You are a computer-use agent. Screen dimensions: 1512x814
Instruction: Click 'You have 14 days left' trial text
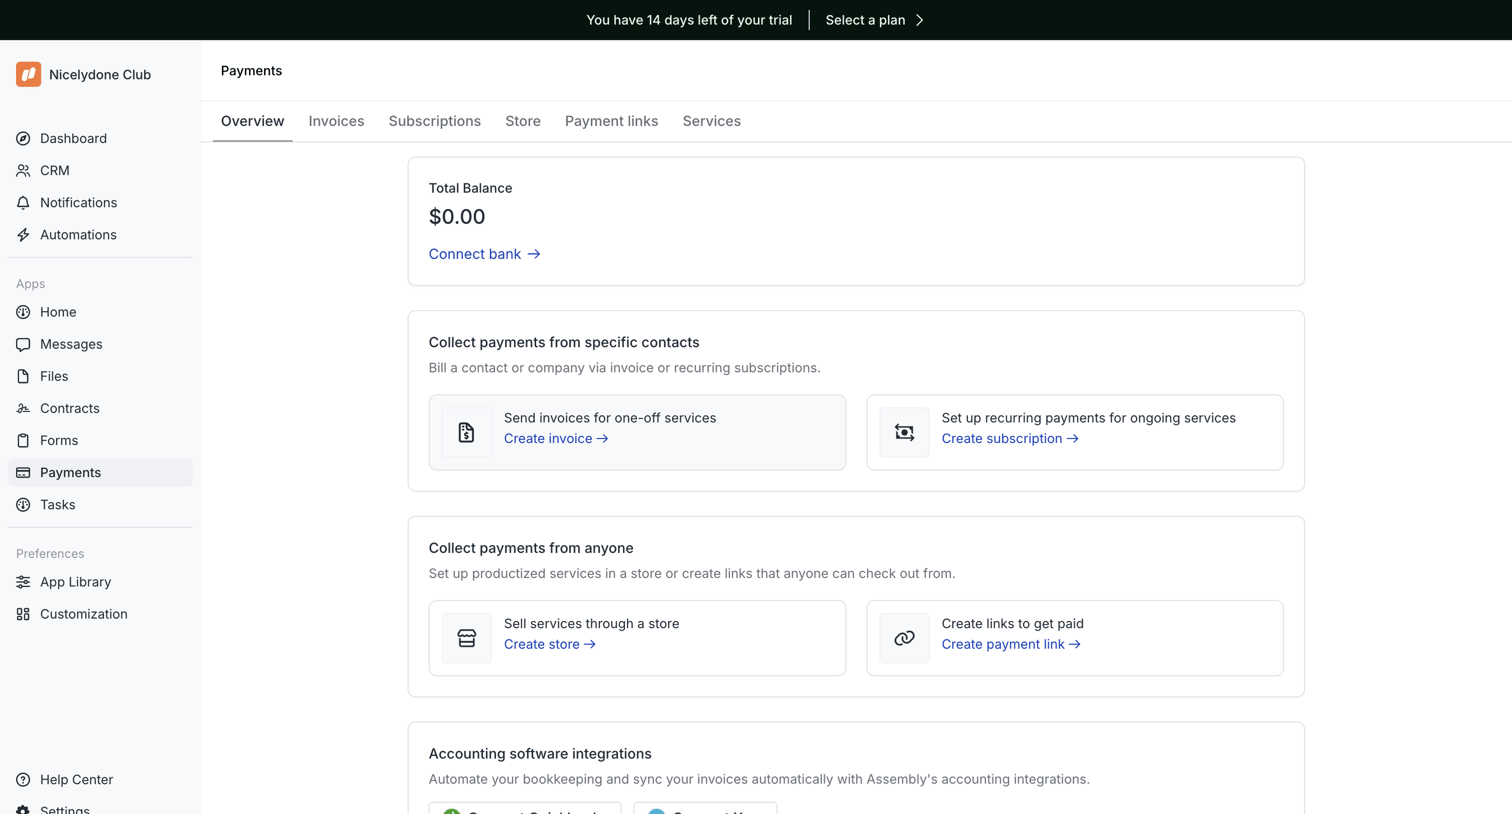pyautogui.click(x=689, y=20)
